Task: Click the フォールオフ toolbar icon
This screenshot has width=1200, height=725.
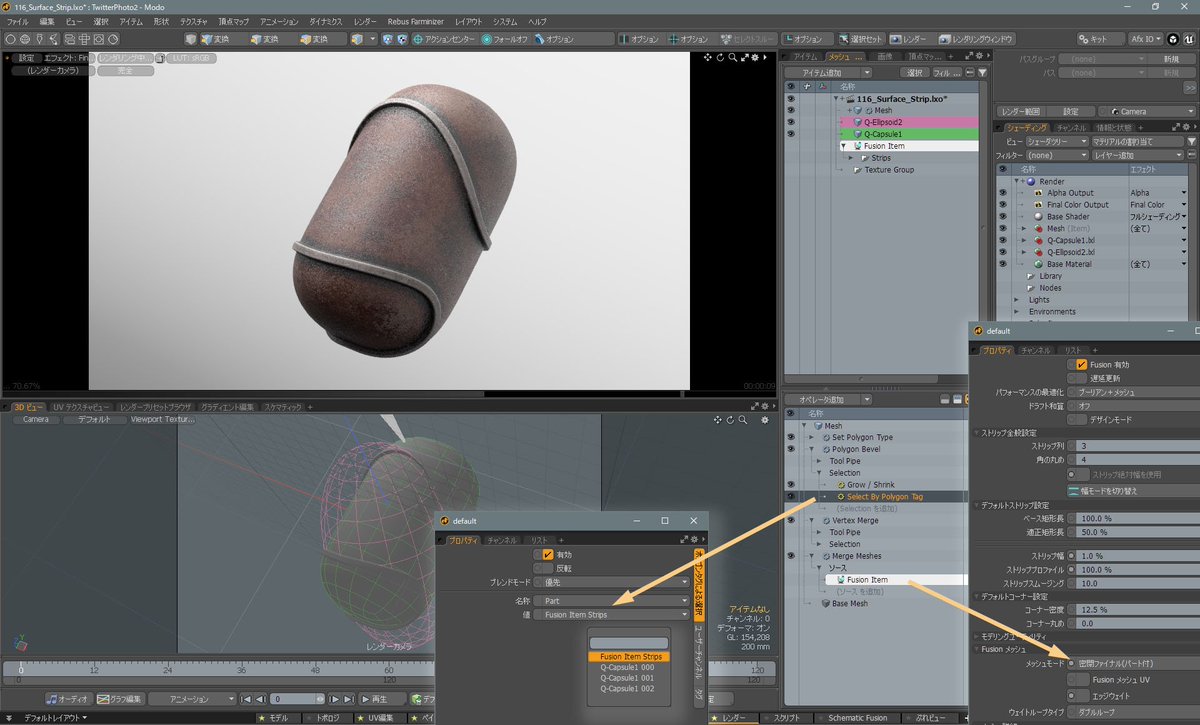Action: (487, 39)
